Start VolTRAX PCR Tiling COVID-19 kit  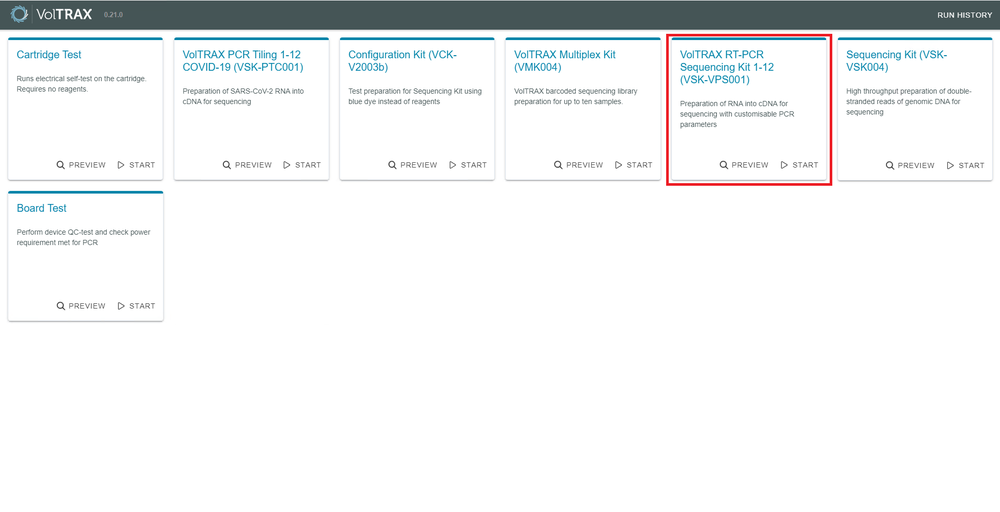tap(302, 165)
